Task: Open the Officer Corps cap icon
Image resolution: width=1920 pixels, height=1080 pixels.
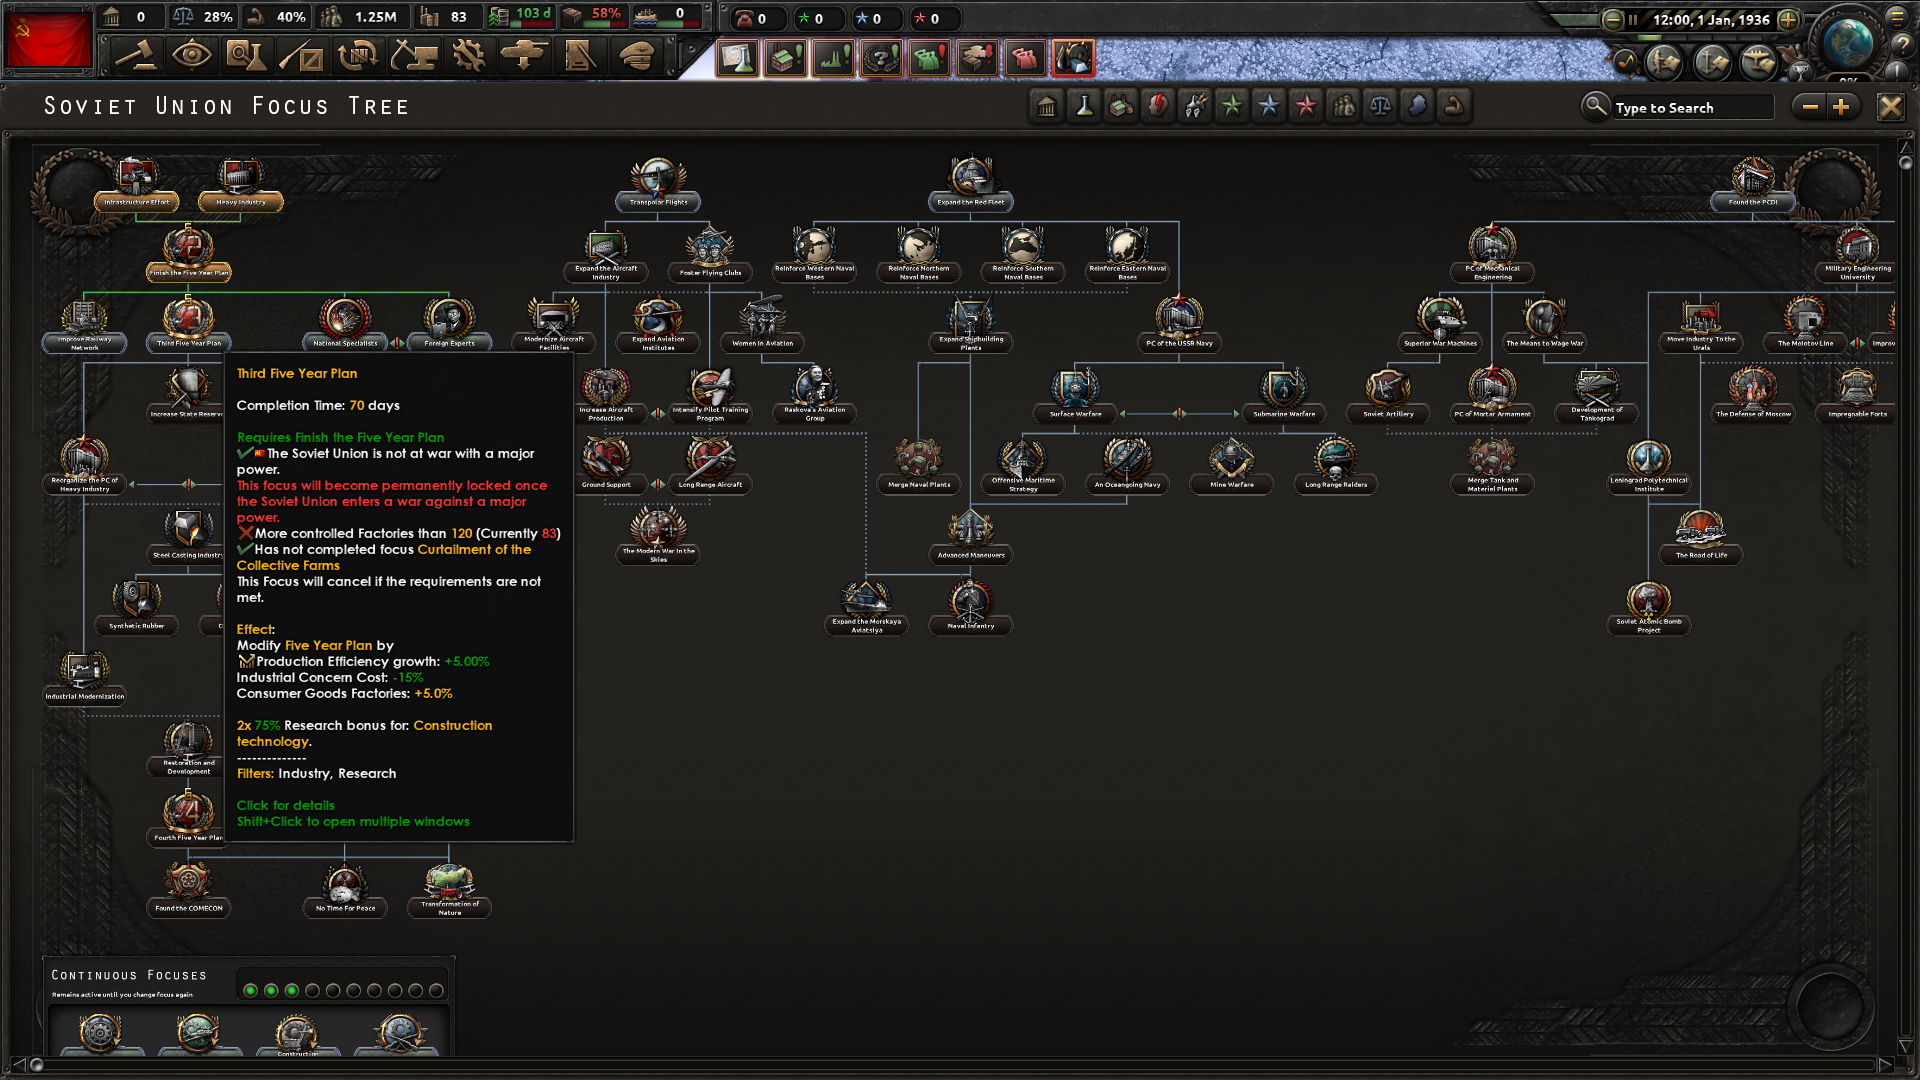Action: click(636, 56)
